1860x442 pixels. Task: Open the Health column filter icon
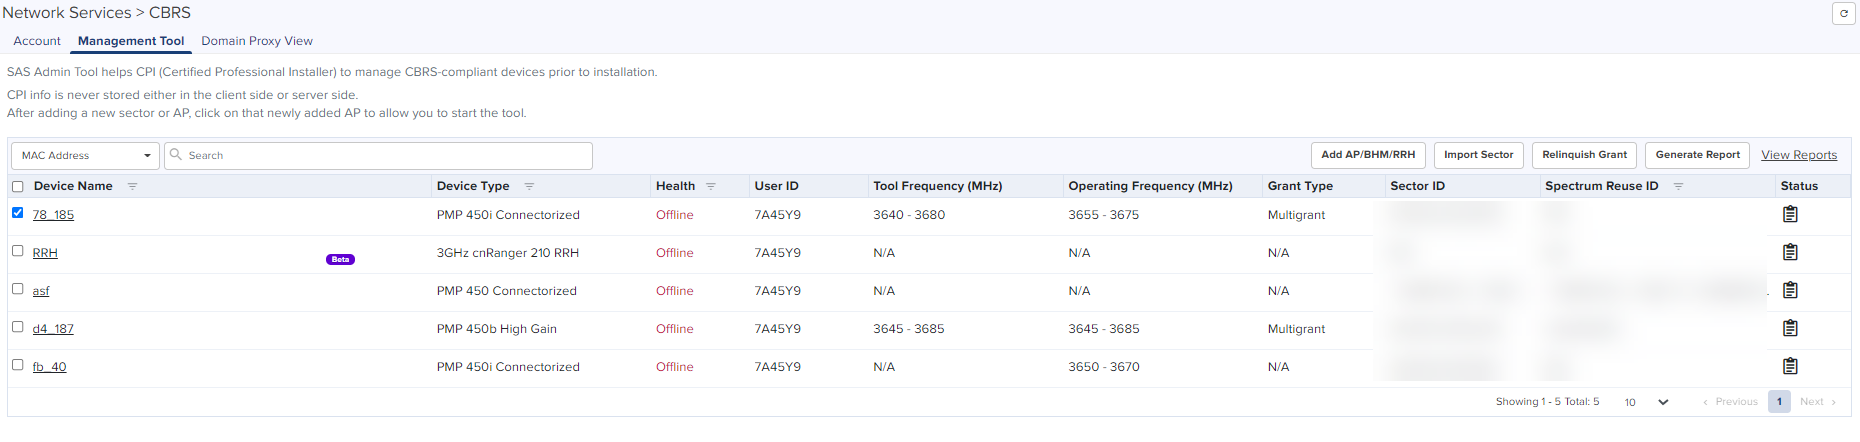711,186
